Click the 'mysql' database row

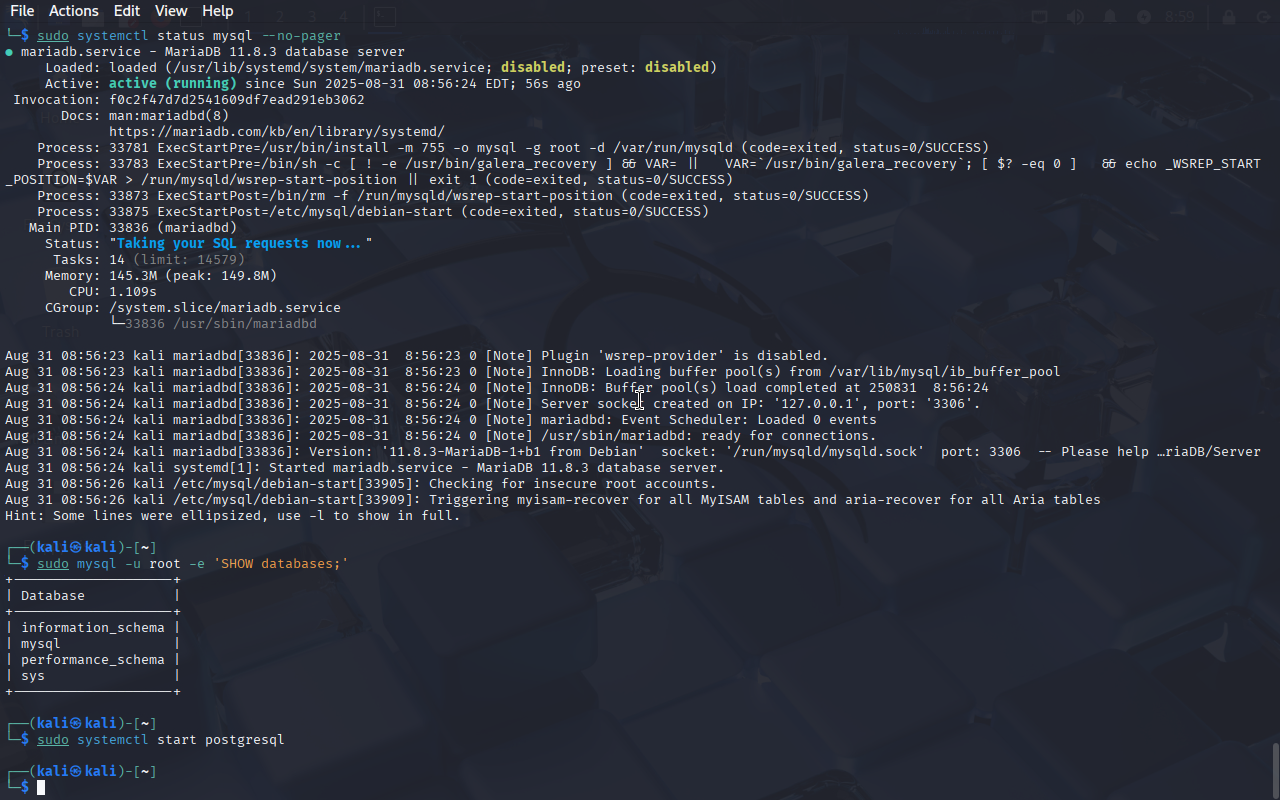click(41, 644)
